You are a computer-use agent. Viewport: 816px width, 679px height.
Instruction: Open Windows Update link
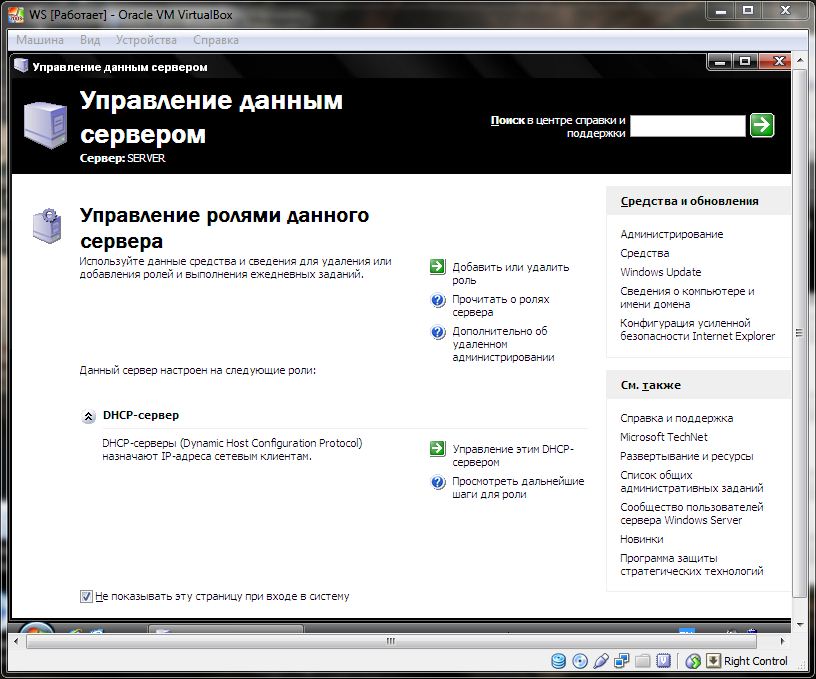(x=660, y=272)
